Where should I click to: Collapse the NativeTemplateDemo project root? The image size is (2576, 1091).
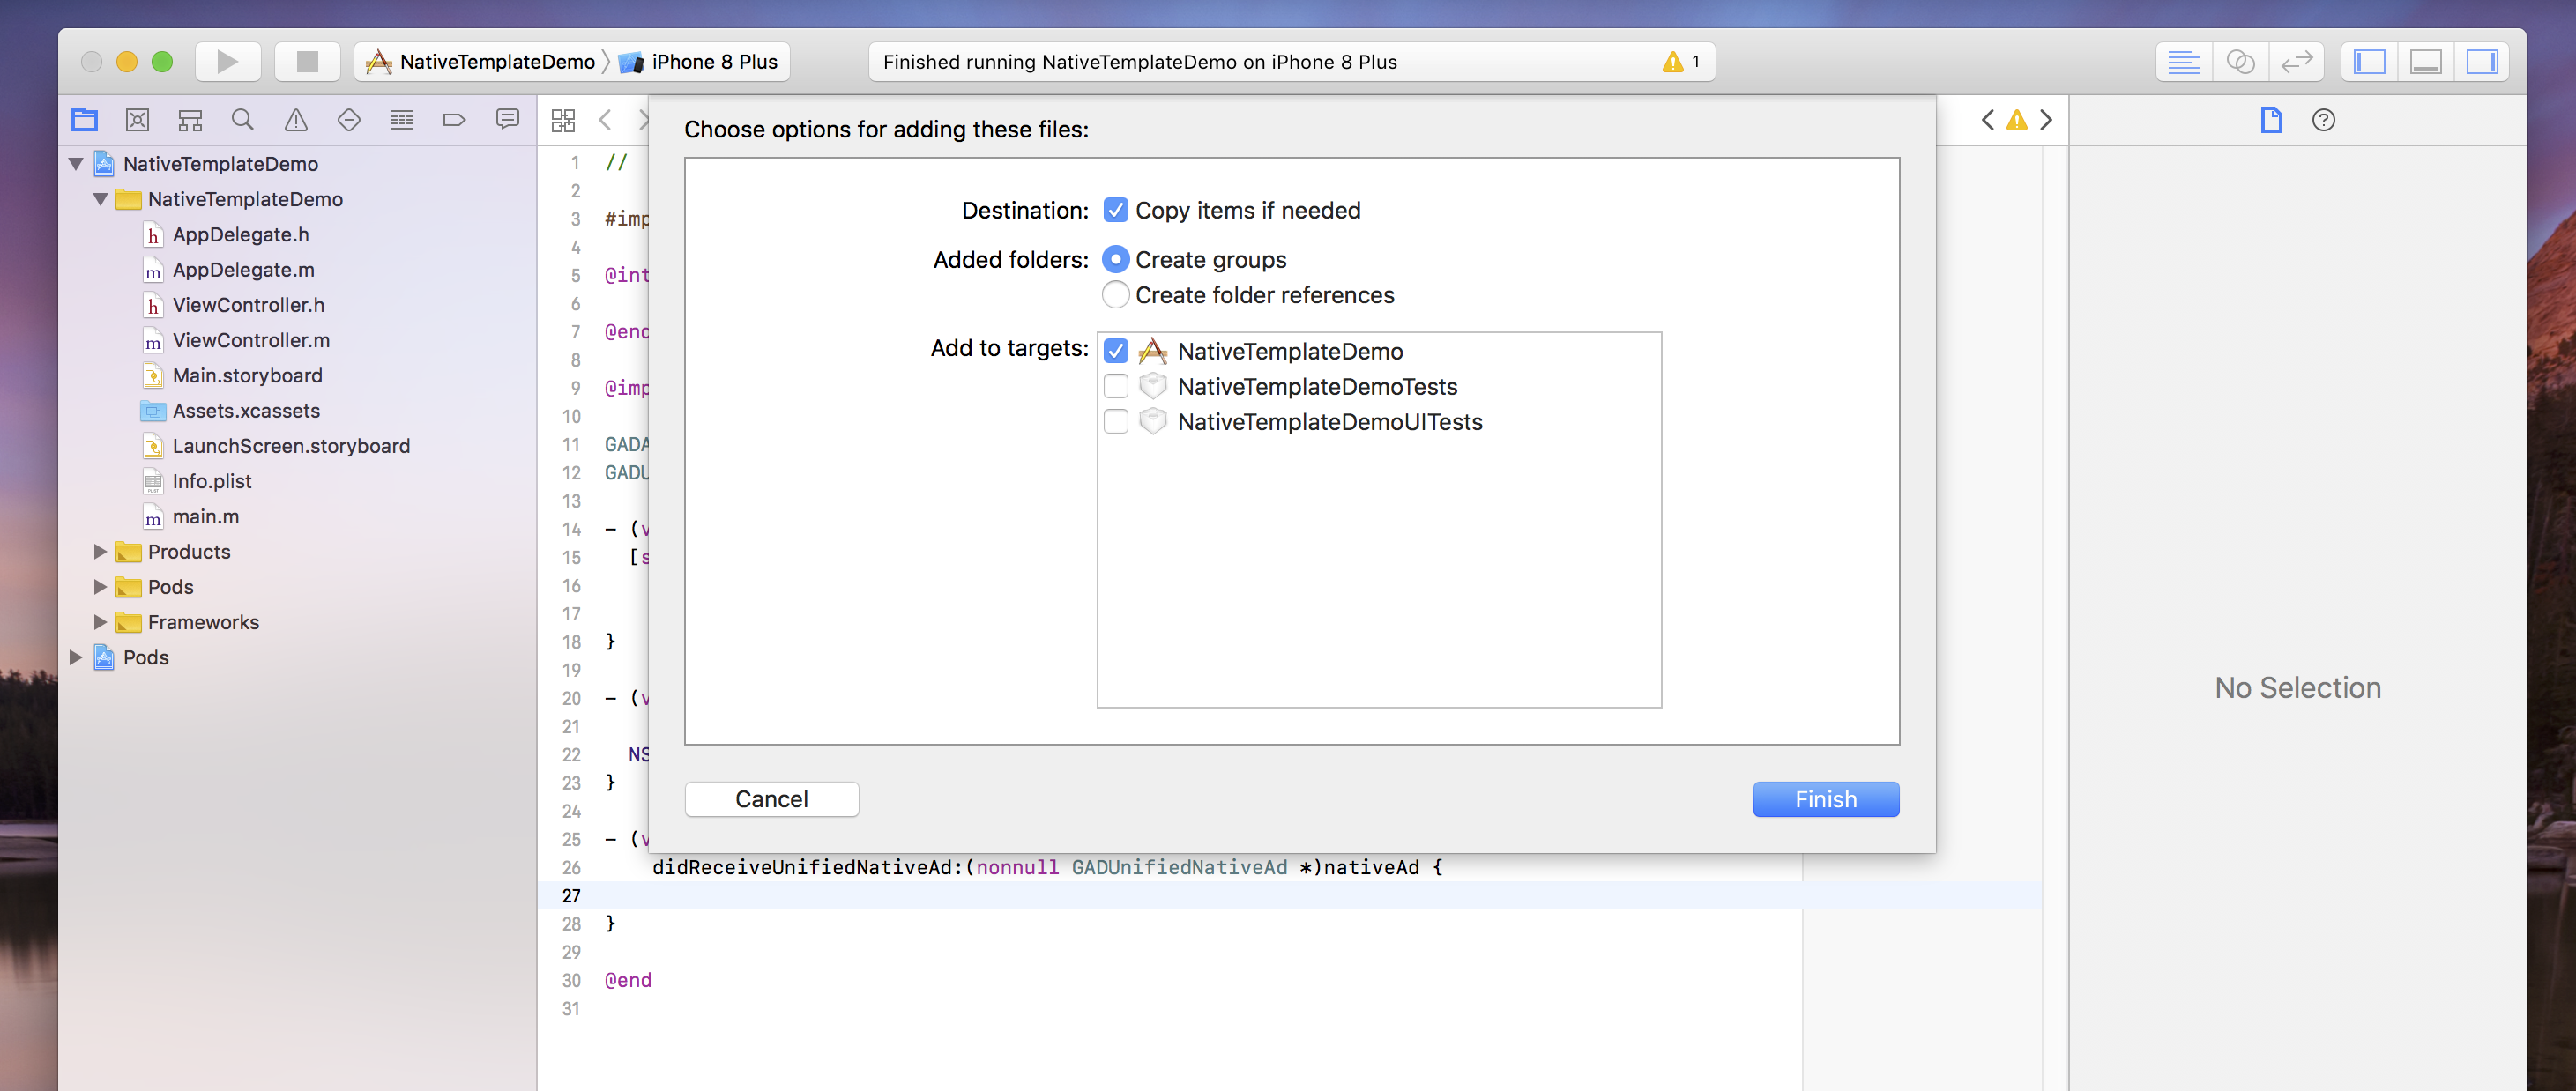pyautogui.click(x=76, y=164)
